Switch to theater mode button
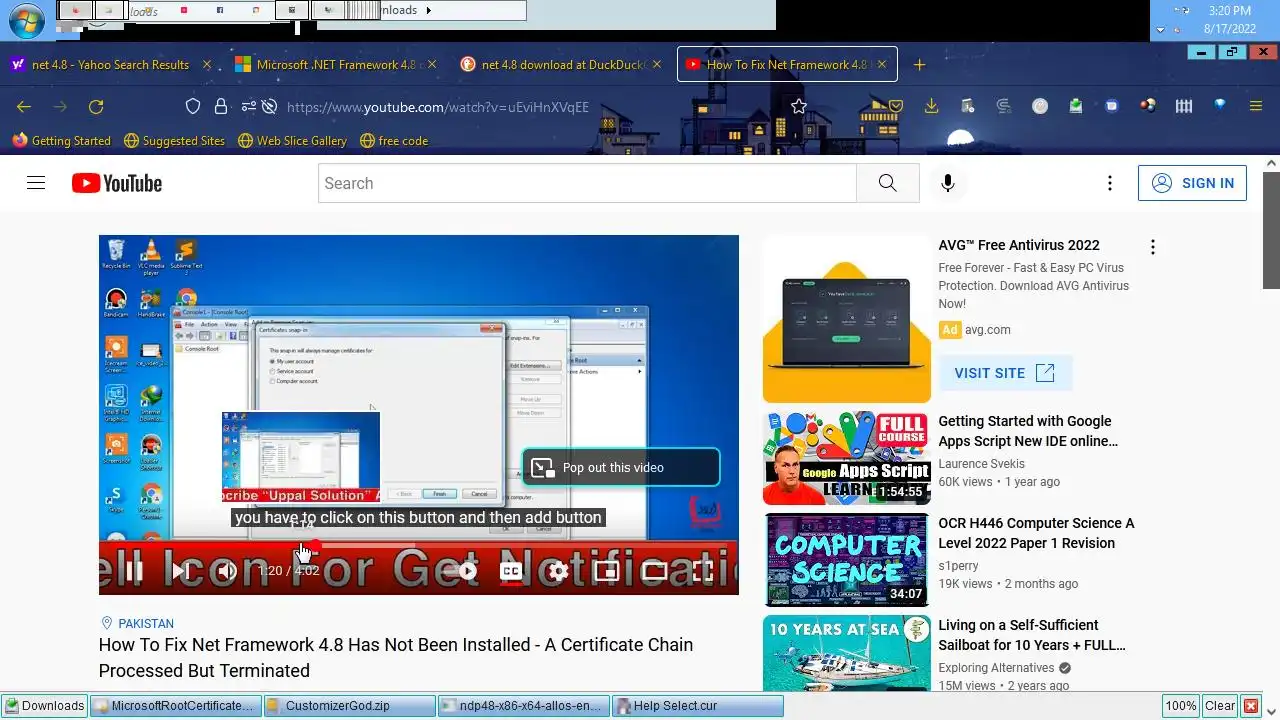Screen dimensions: 1280x720 (654, 571)
